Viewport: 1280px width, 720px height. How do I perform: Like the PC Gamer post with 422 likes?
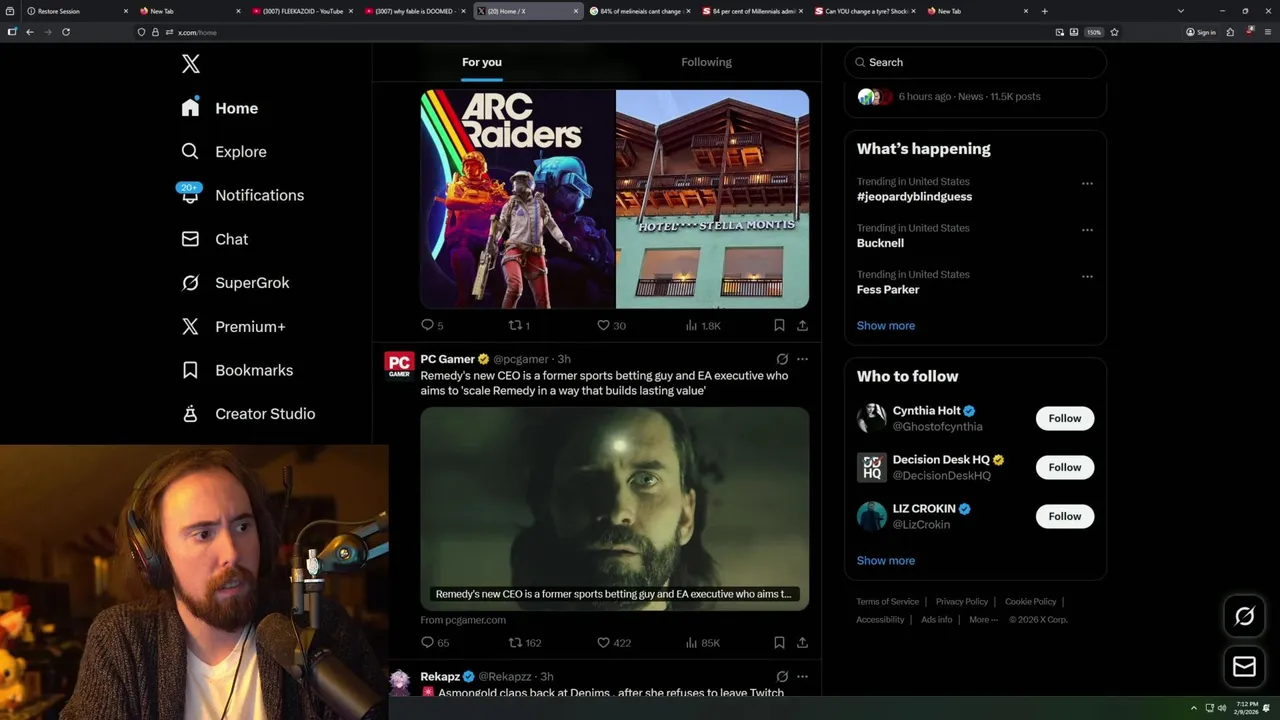614,643
